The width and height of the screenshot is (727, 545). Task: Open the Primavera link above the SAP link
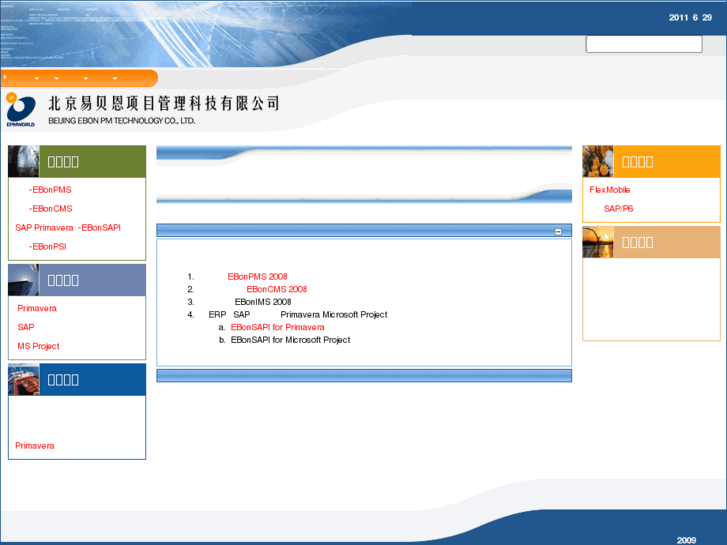pos(37,308)
